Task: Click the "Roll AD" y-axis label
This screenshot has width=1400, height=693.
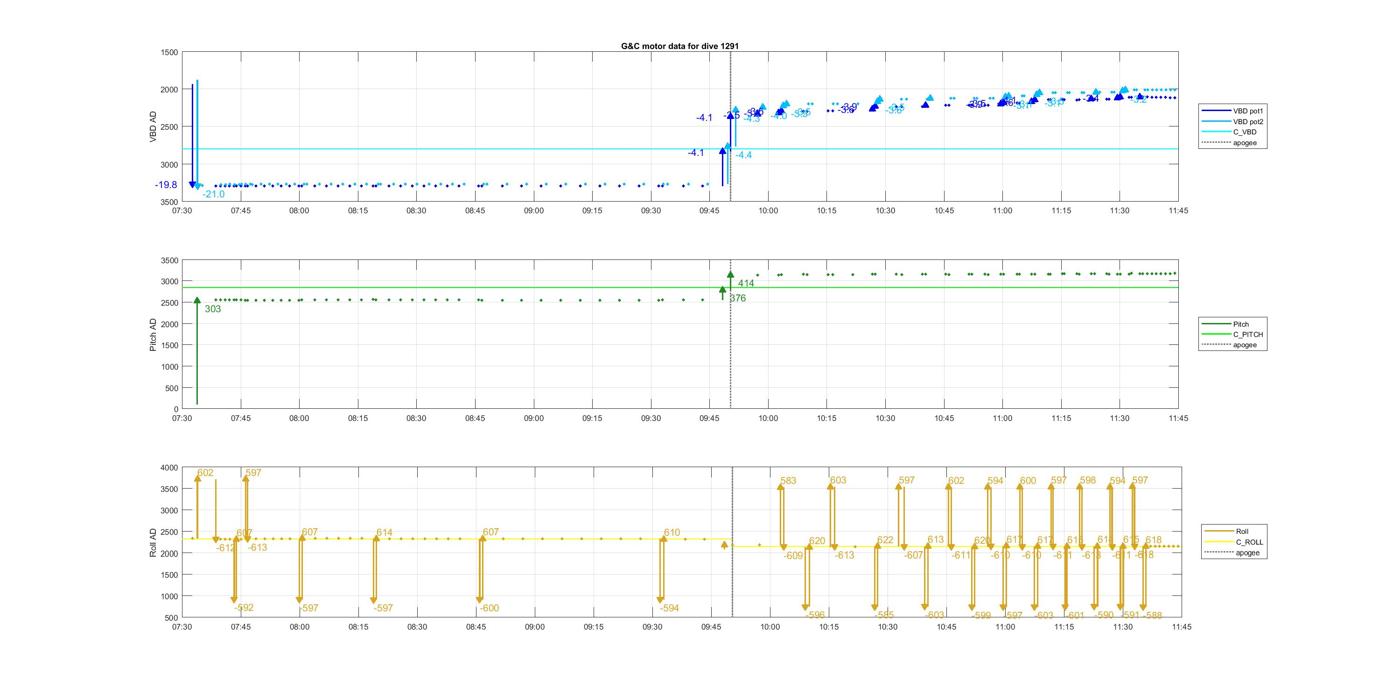Action: tap(154, 542)
